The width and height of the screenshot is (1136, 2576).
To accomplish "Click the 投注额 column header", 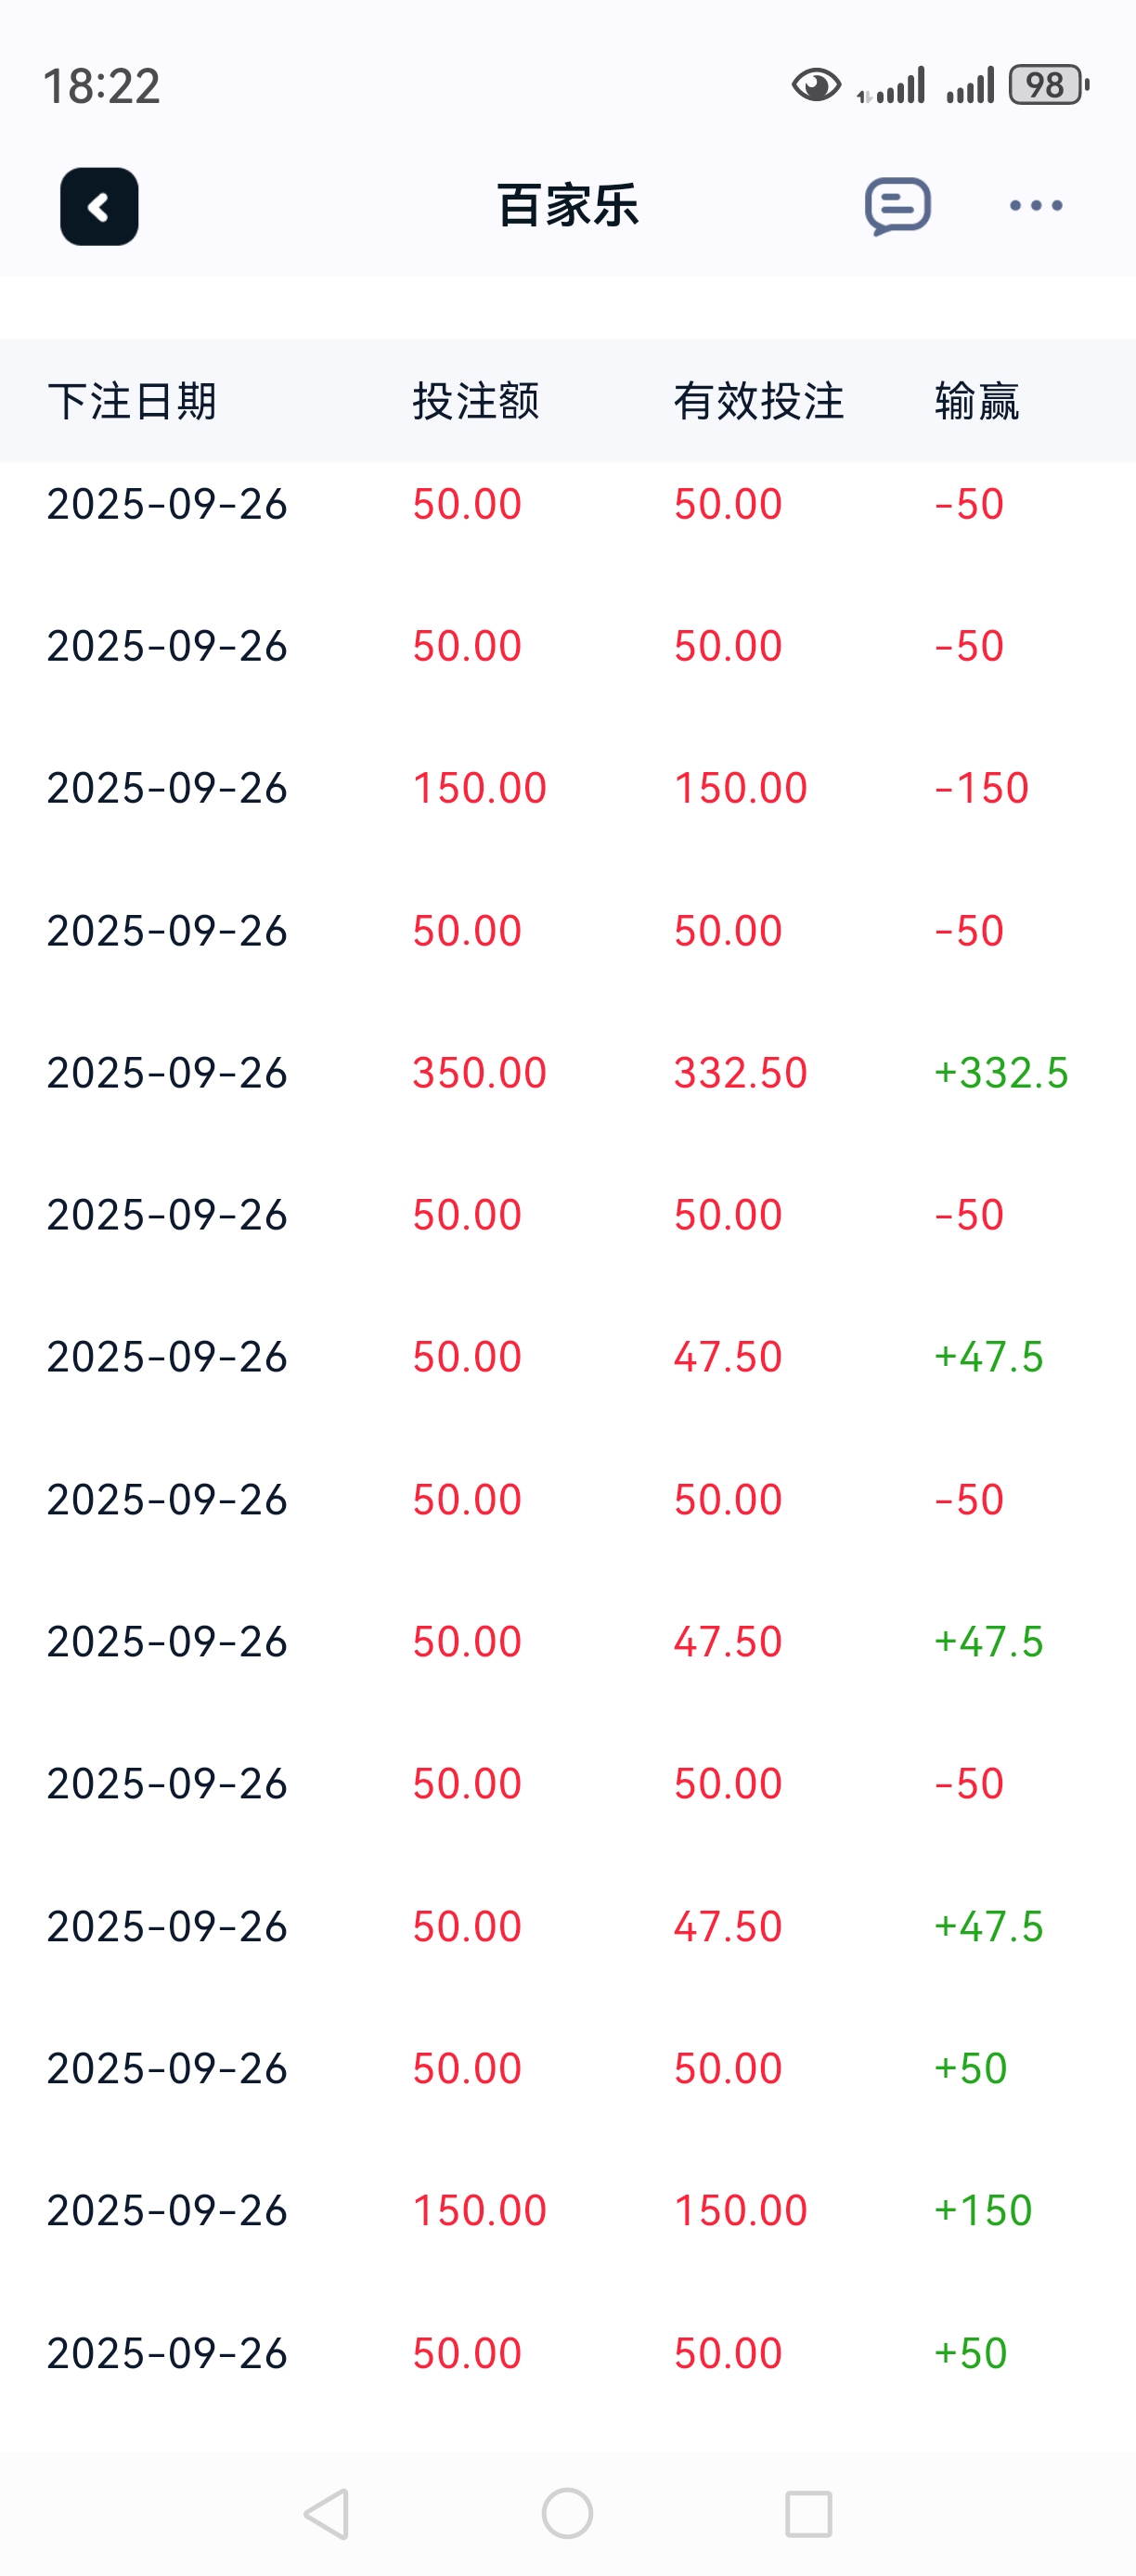I will point(476,401).
